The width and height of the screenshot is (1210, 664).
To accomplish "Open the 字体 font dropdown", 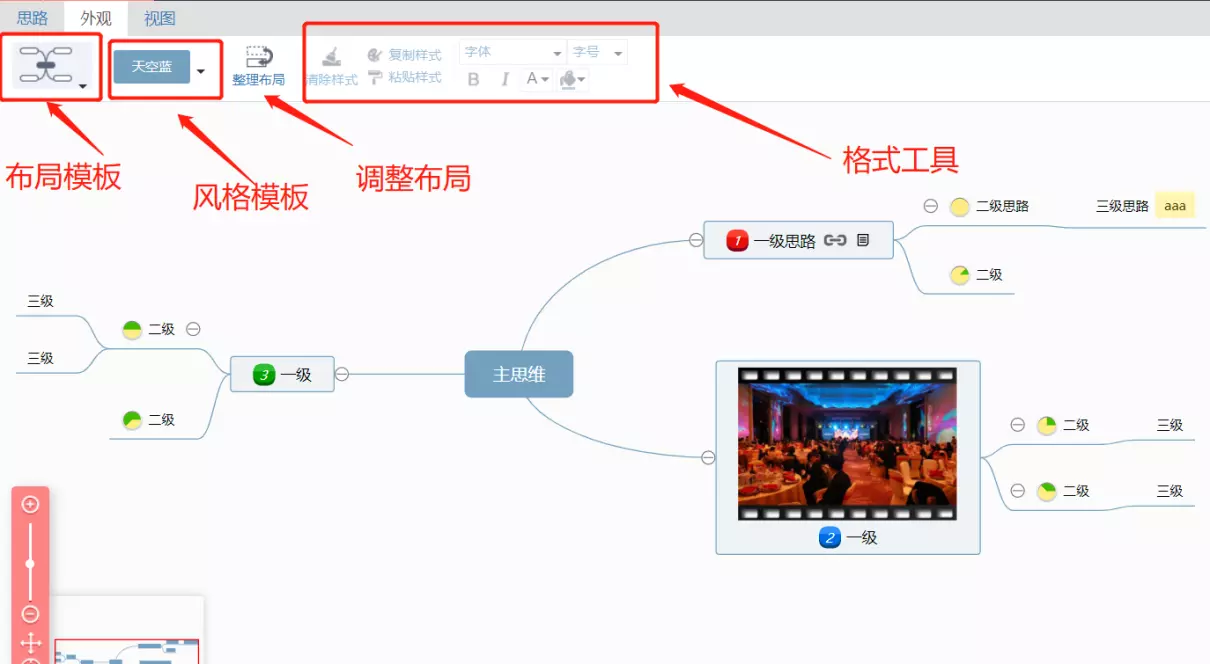I will pos(513,52).
